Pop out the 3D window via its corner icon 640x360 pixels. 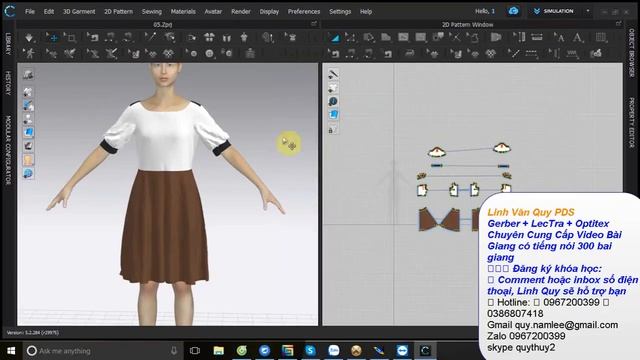tap(313, 24)
